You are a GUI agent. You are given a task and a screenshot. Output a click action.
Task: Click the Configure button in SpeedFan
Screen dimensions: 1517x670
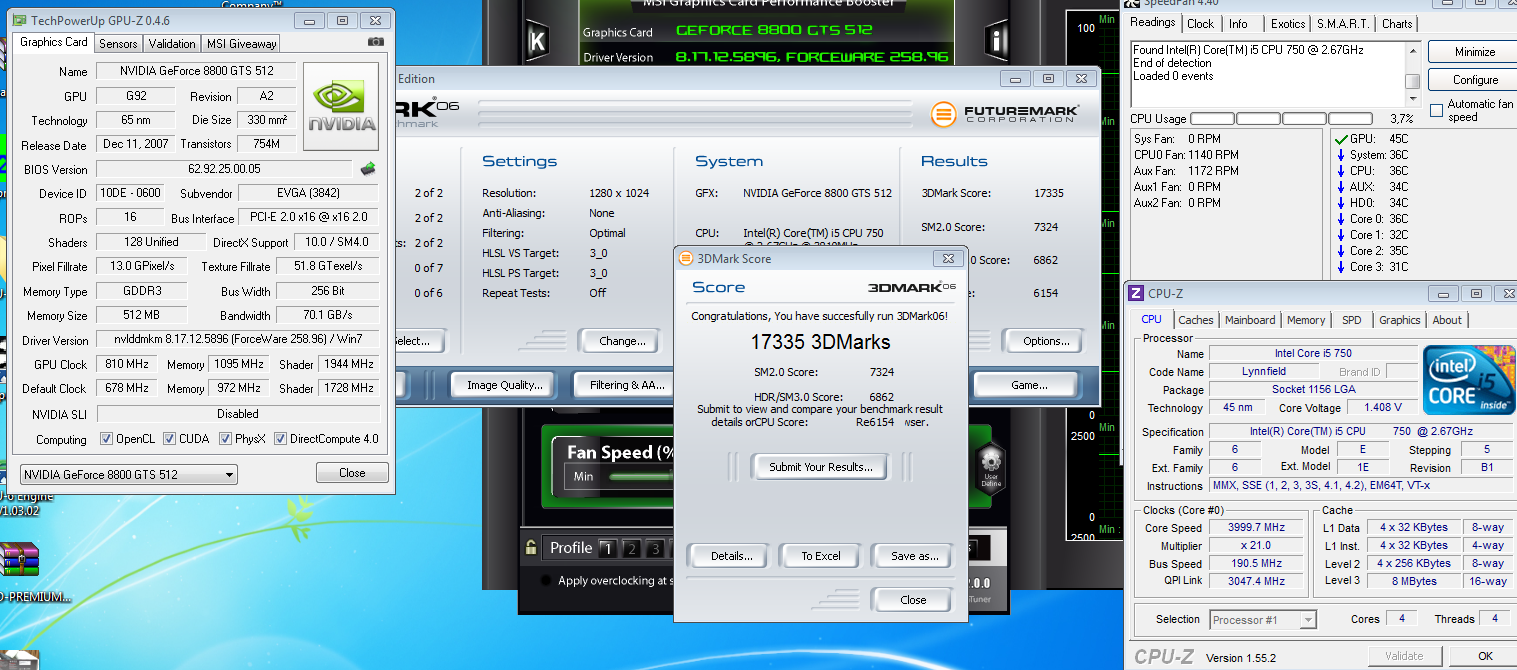[x=1475, y=80]
